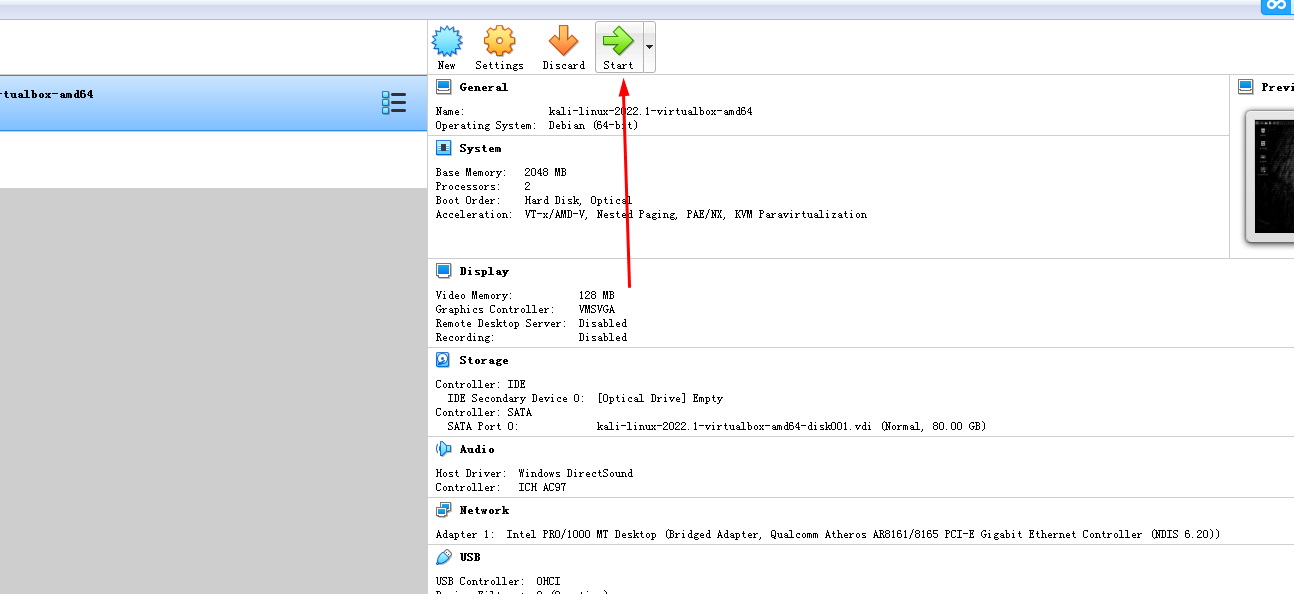This screenshot has width=1294, height=594.
Task: Click the OHCI USB controller value
Action: point(548,581)
